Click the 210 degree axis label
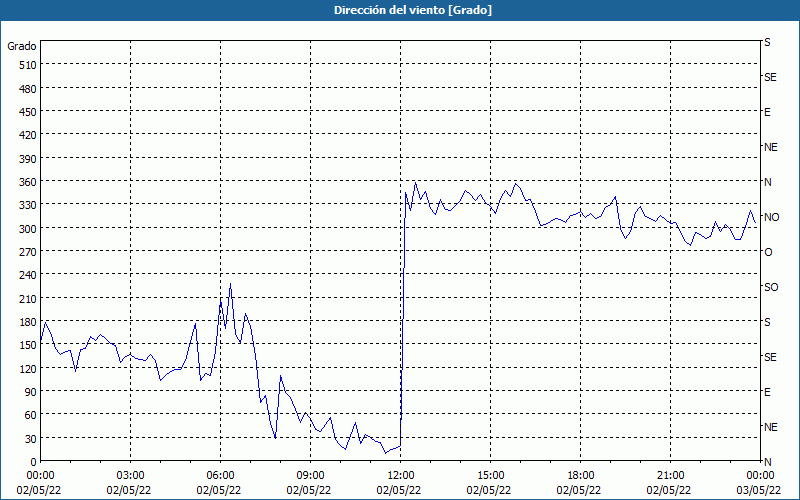 coord(29,298)
